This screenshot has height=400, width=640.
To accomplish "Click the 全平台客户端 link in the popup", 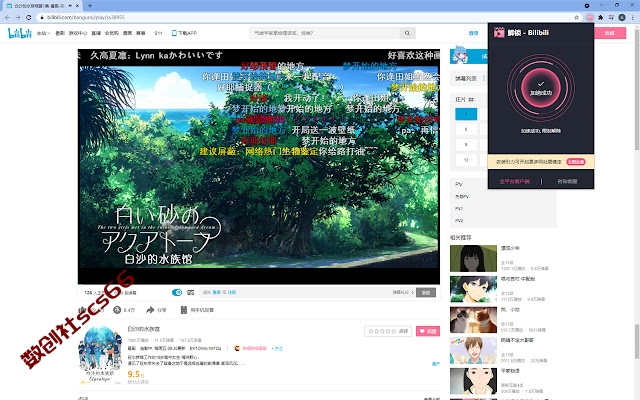I will (x=514, y=181).
